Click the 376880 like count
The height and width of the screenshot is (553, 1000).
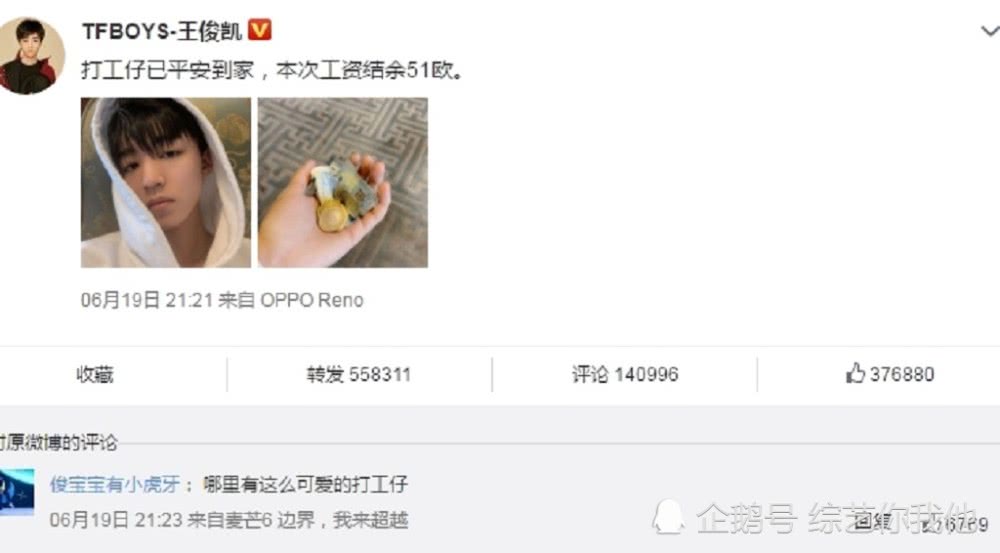point(902,374)
